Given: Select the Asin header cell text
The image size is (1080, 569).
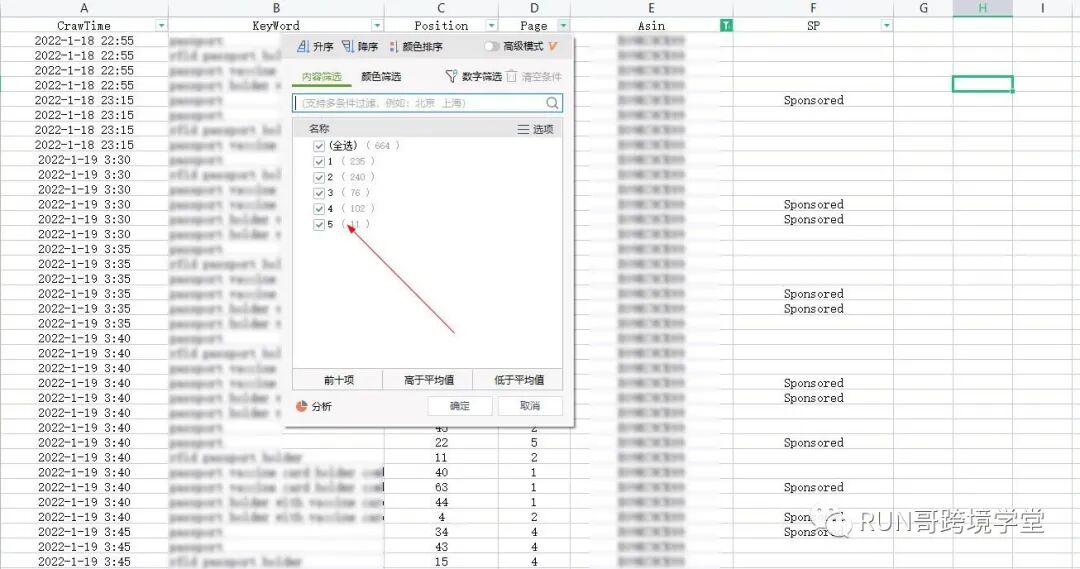Looking at the screenshot, I should (651, 25).
